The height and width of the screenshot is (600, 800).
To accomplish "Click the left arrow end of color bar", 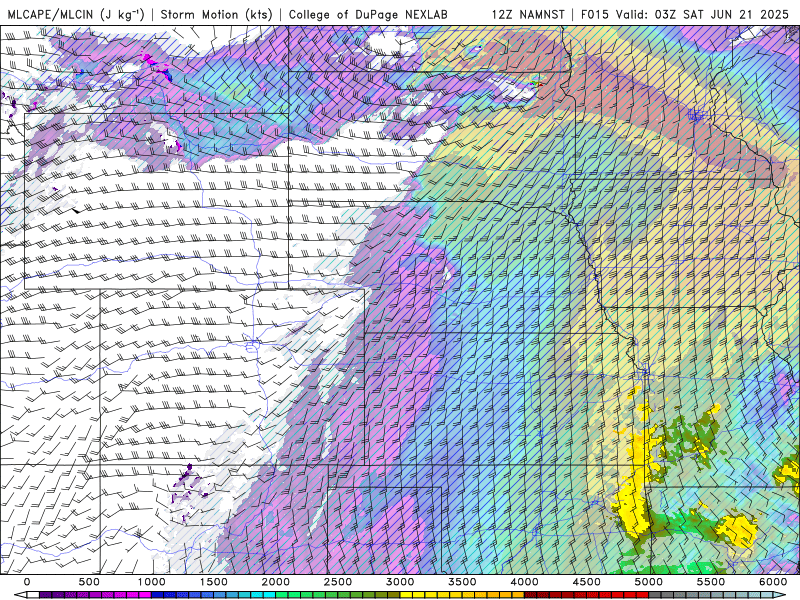I will tap(20, 595).
